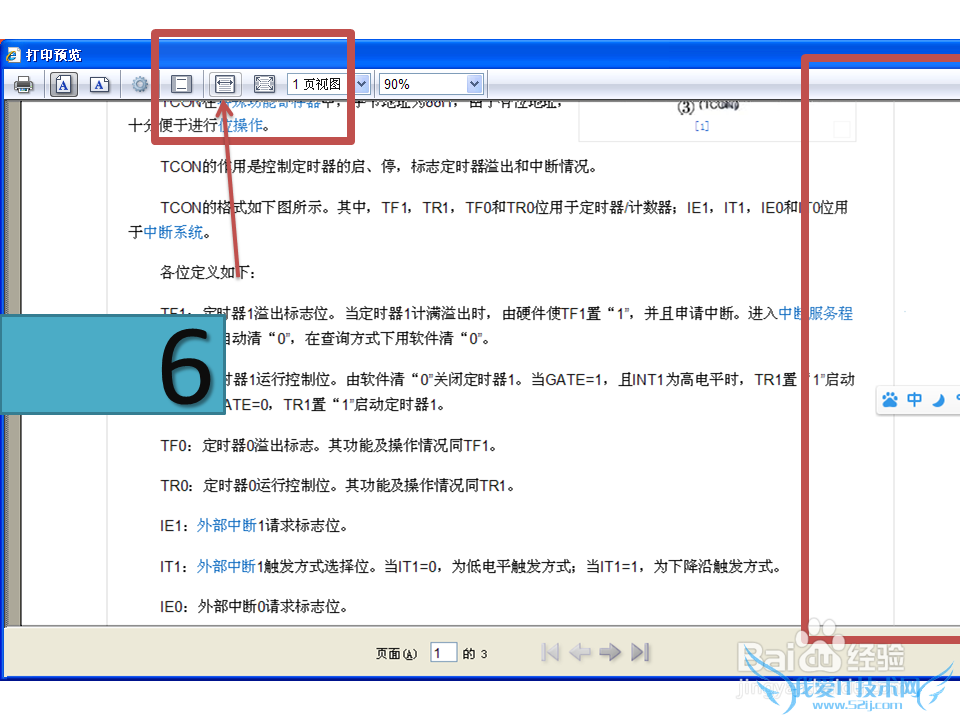This screenshot has height=720, width=960.
Task: Click the '[1]' reference link
Action: tap(702, 126)
